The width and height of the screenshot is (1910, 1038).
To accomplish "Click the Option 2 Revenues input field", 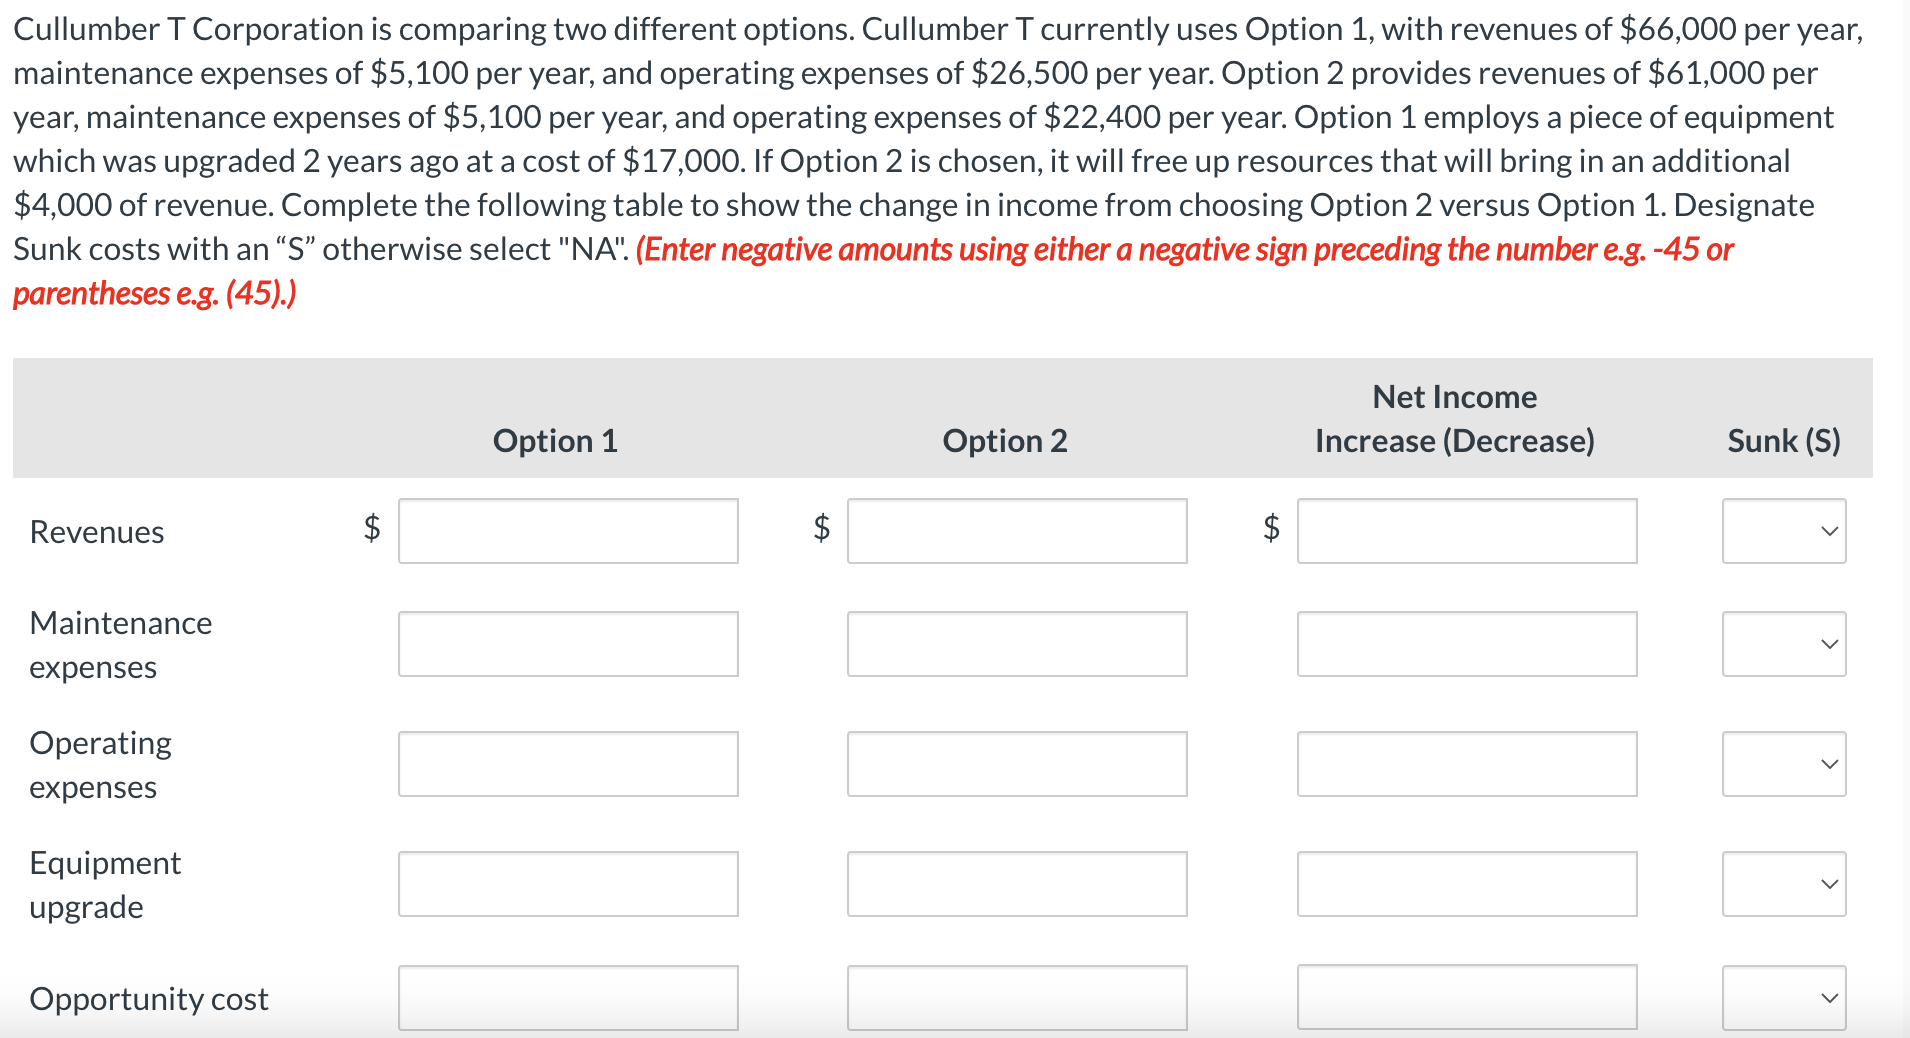I will 1016,531.
